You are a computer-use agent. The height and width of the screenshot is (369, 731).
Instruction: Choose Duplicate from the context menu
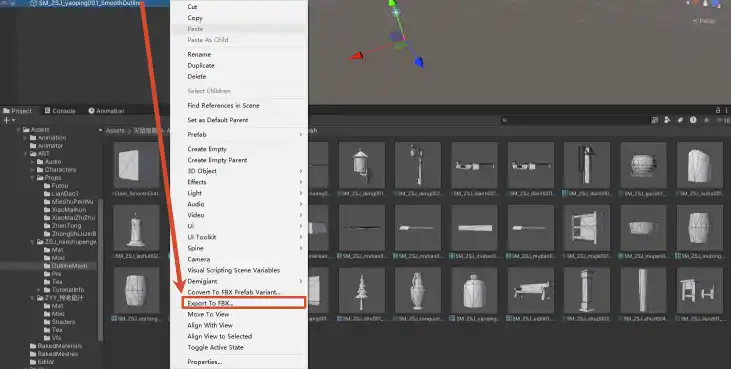click(239, 66)
